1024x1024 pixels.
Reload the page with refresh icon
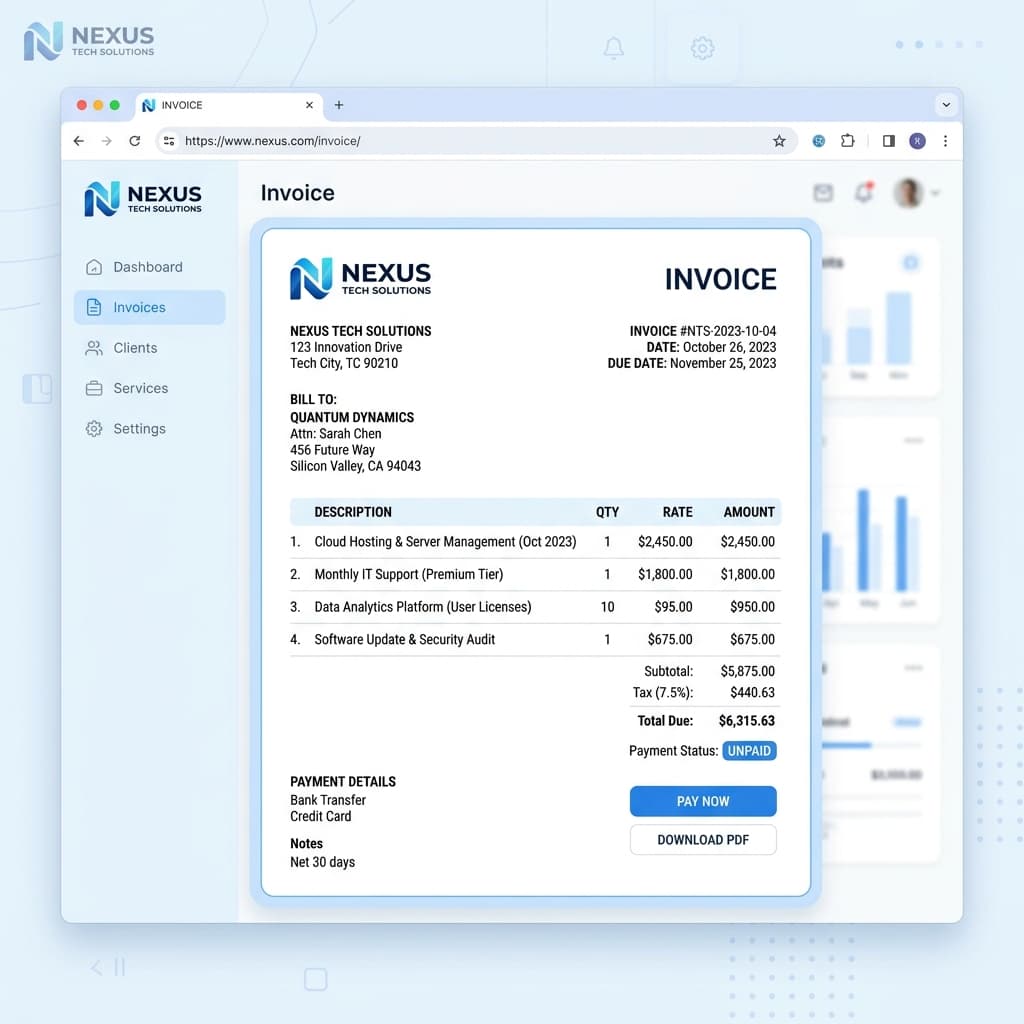tap(135, 141)
